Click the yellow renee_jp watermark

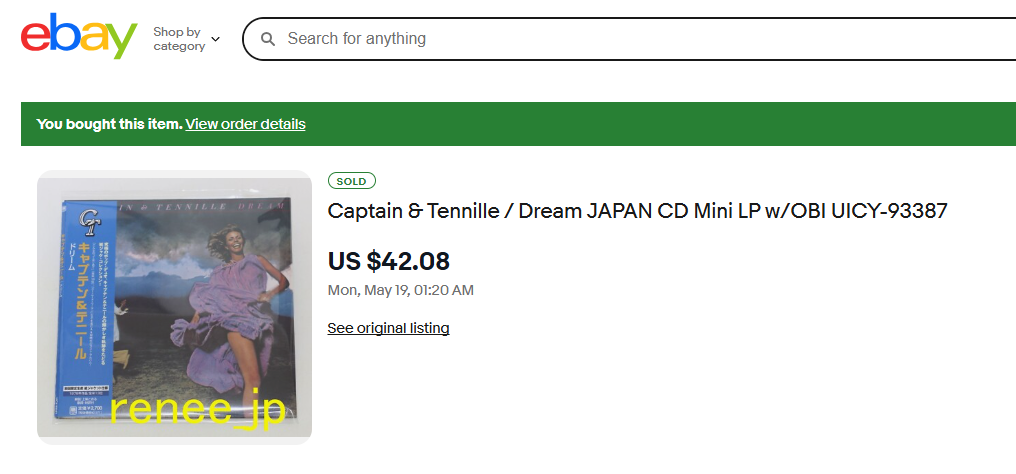[x=197, y=408]
